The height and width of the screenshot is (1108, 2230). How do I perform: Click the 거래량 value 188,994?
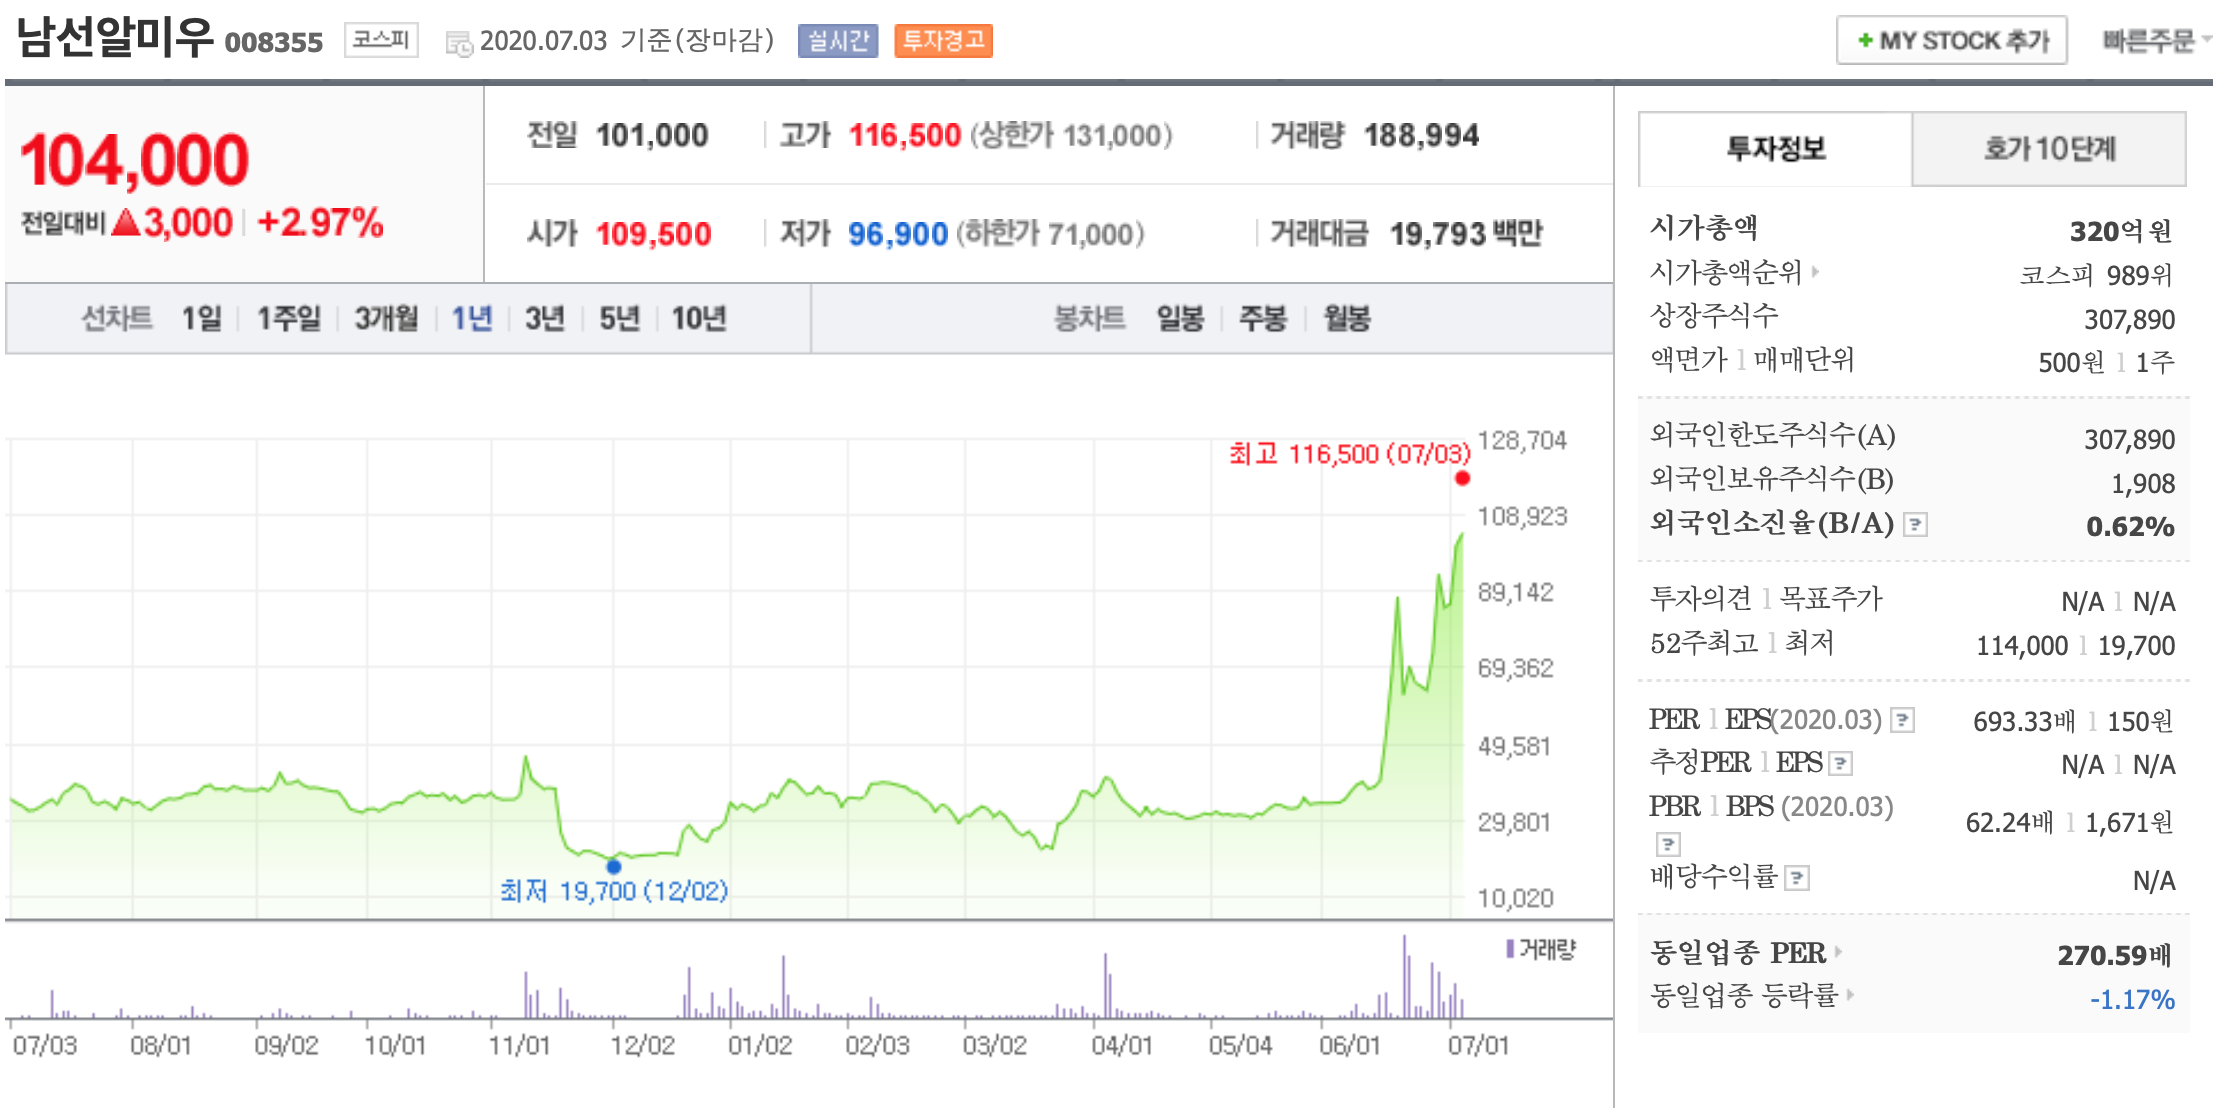point(1421,135)
